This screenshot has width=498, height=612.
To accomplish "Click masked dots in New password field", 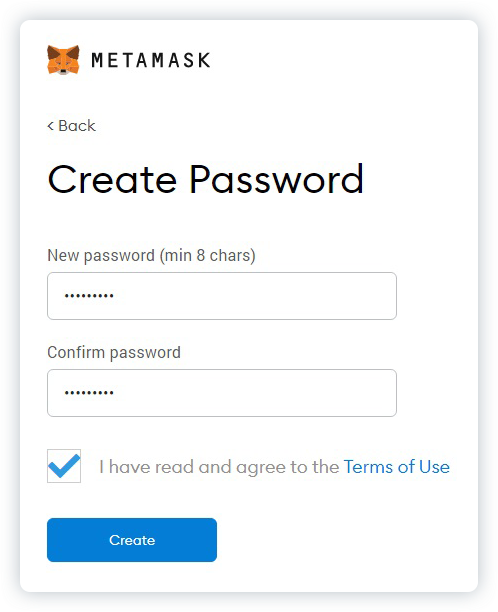I will click(x=89, y=296).
